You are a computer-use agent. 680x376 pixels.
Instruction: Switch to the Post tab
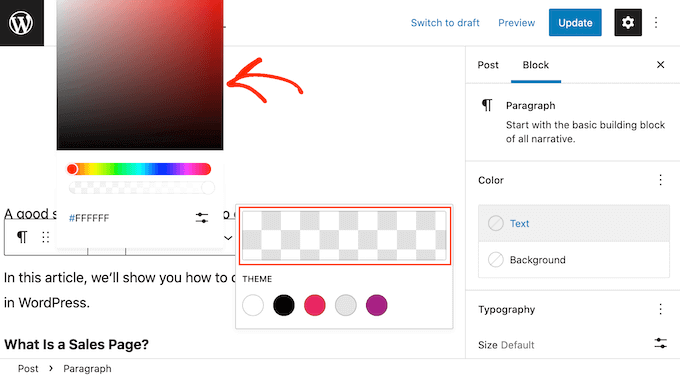pos(488,65)
